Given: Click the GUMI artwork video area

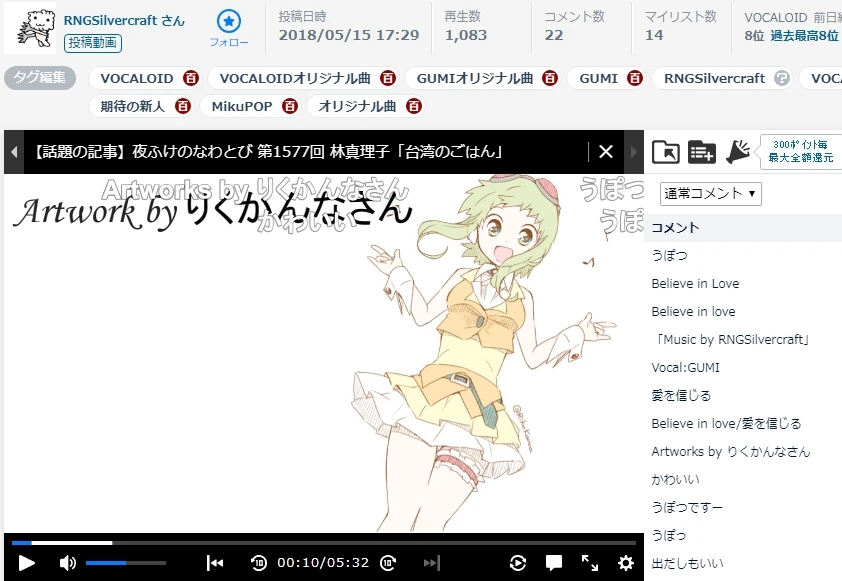Looking at the screenshot, I should (x=324, y=353).
